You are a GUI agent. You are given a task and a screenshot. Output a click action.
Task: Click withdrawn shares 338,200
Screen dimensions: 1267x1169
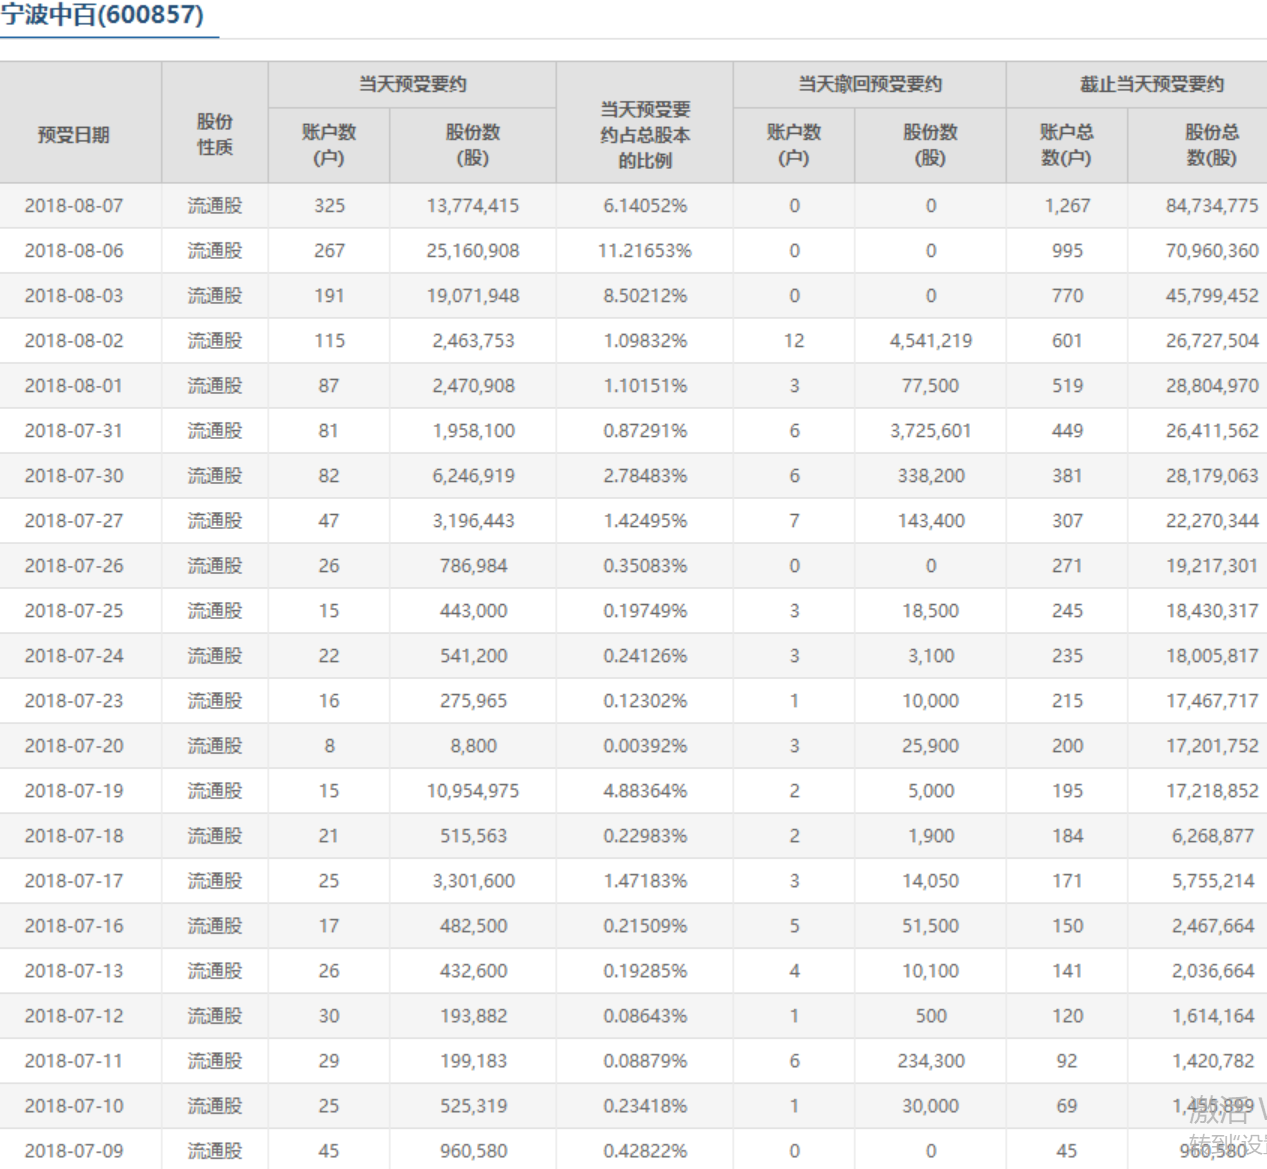pyautogui.click(x=931, y=476)
